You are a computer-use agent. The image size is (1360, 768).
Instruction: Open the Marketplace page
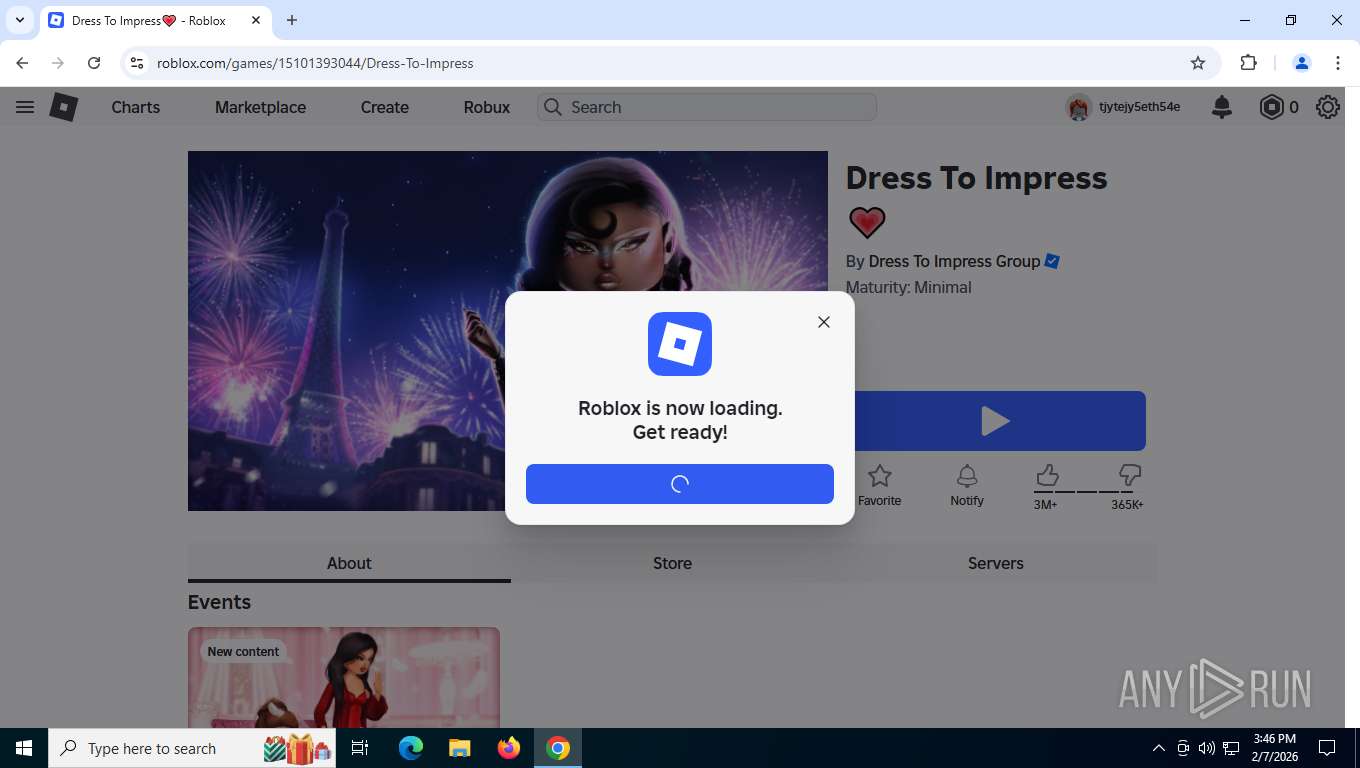(260, 107)
